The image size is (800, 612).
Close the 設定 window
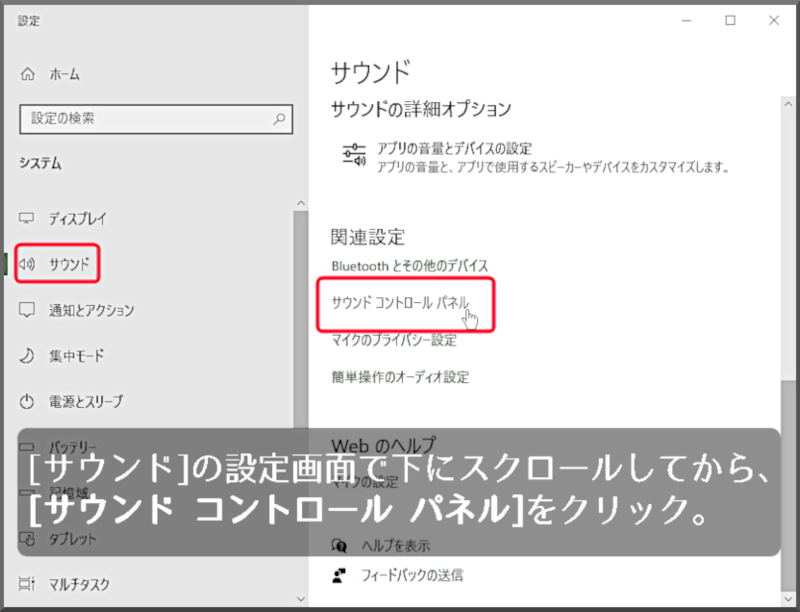point(774,20)
